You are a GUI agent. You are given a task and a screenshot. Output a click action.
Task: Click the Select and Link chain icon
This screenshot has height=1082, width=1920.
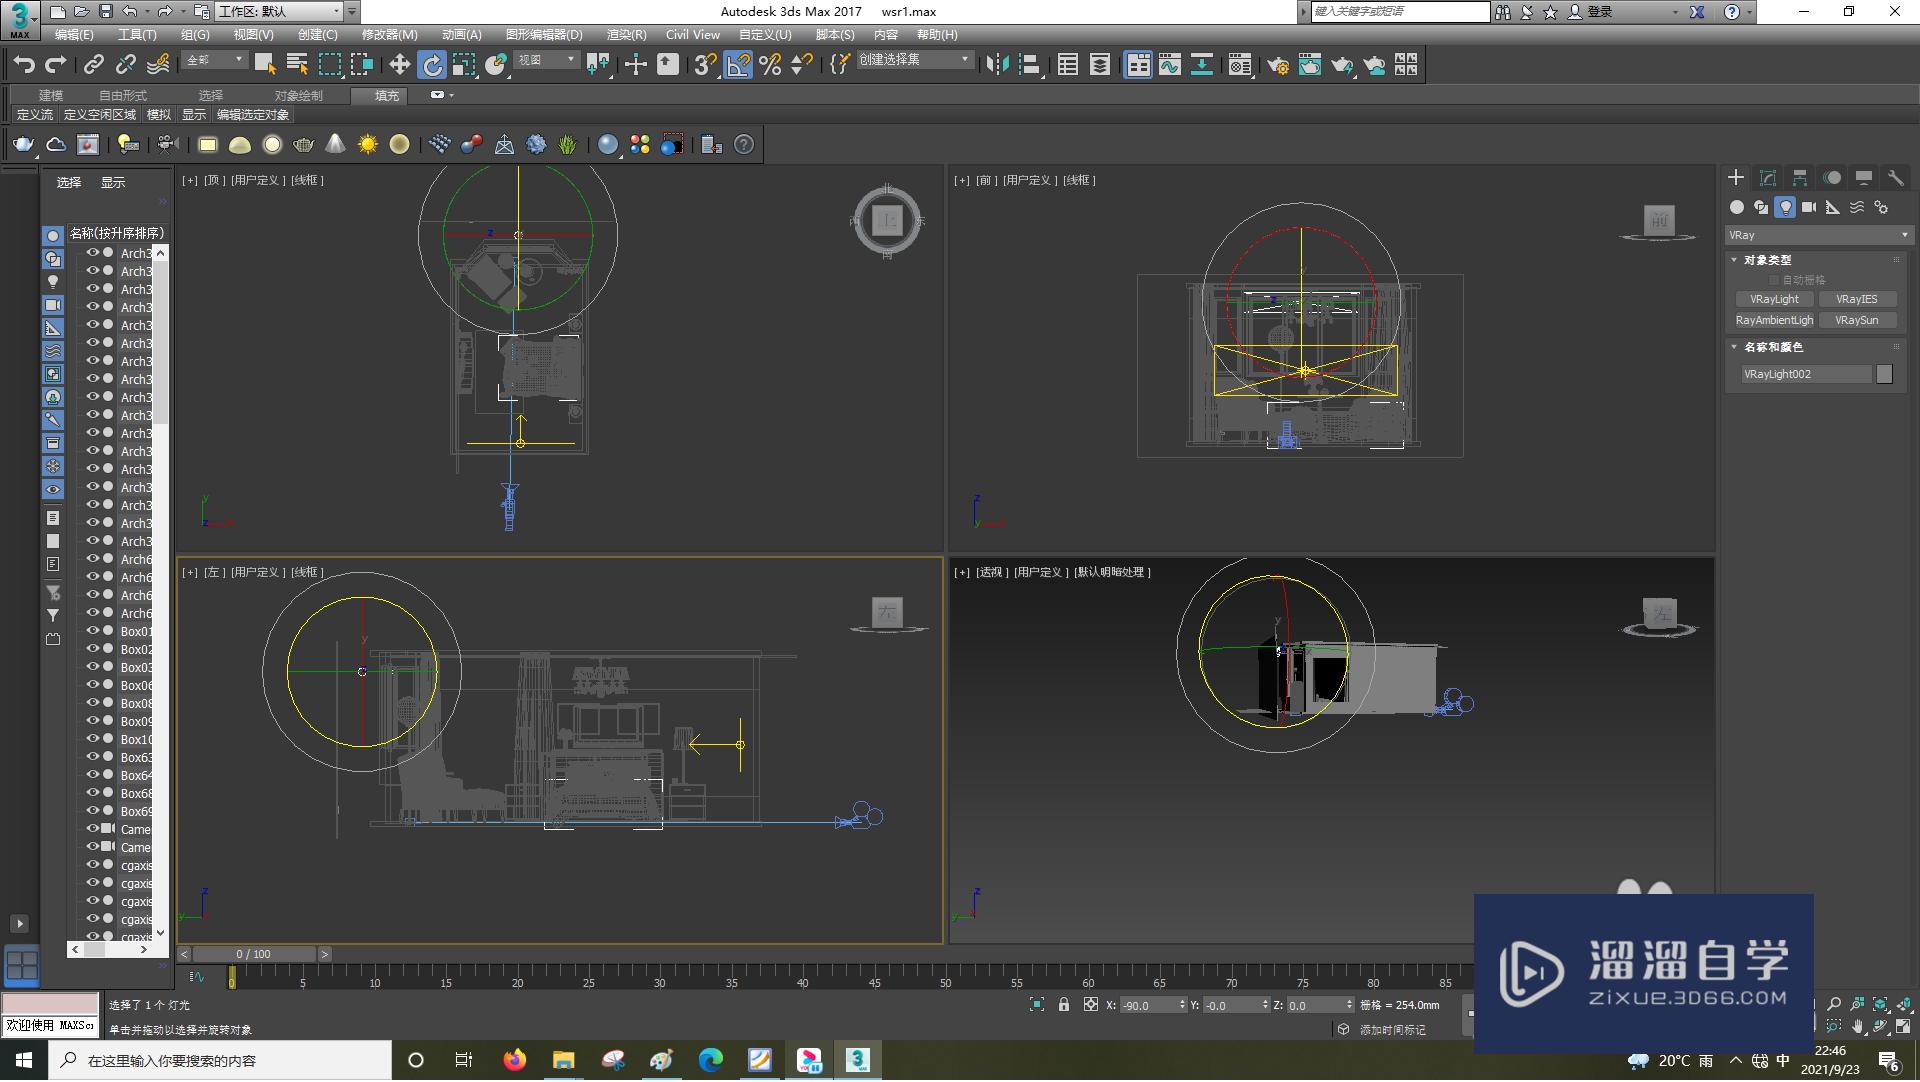[x=94, y=65]
